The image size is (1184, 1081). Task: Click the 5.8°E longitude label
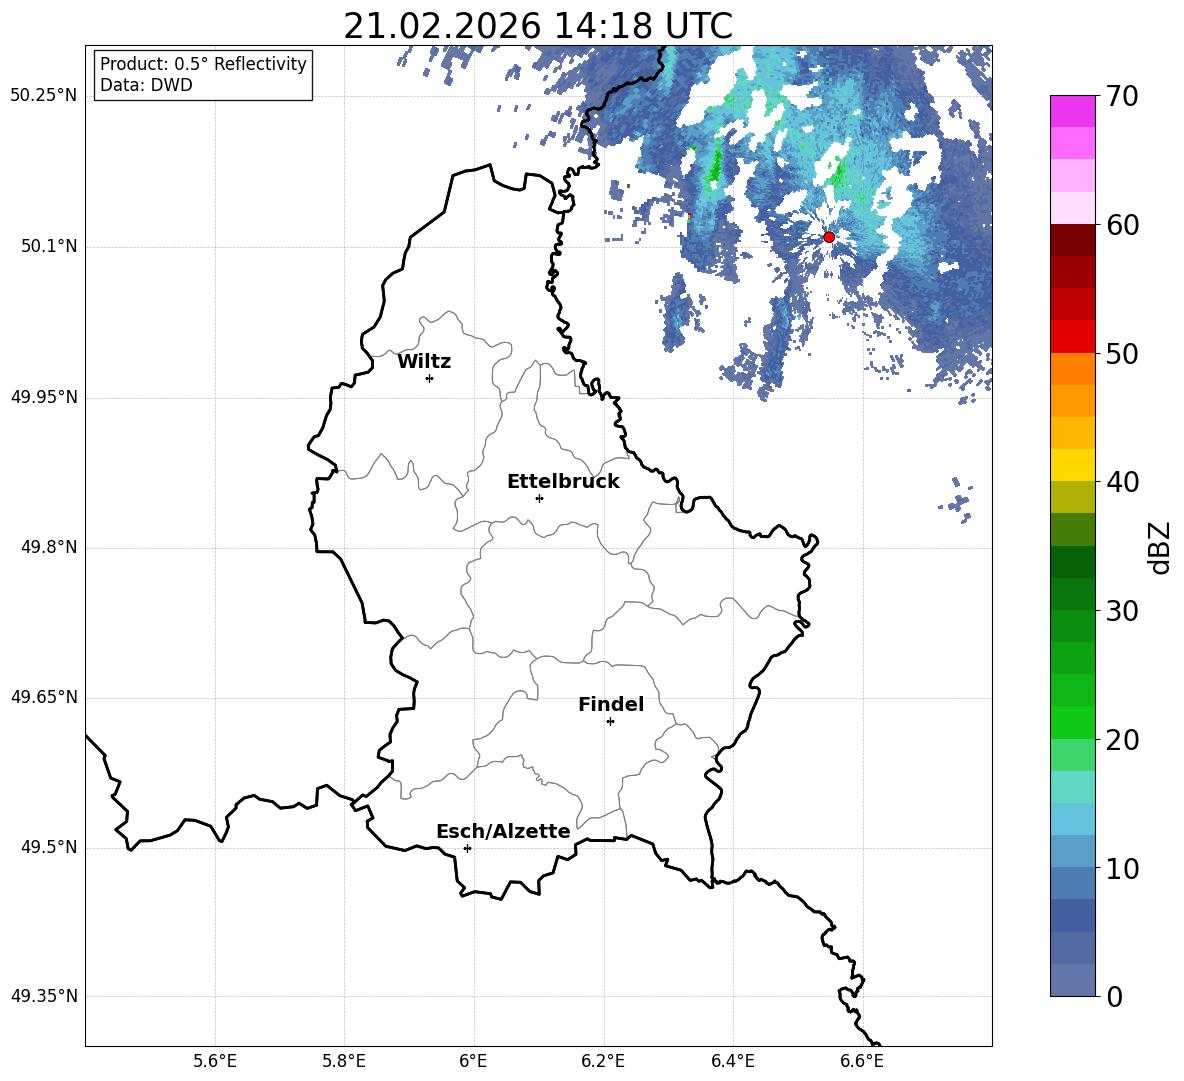[344, 1061]
